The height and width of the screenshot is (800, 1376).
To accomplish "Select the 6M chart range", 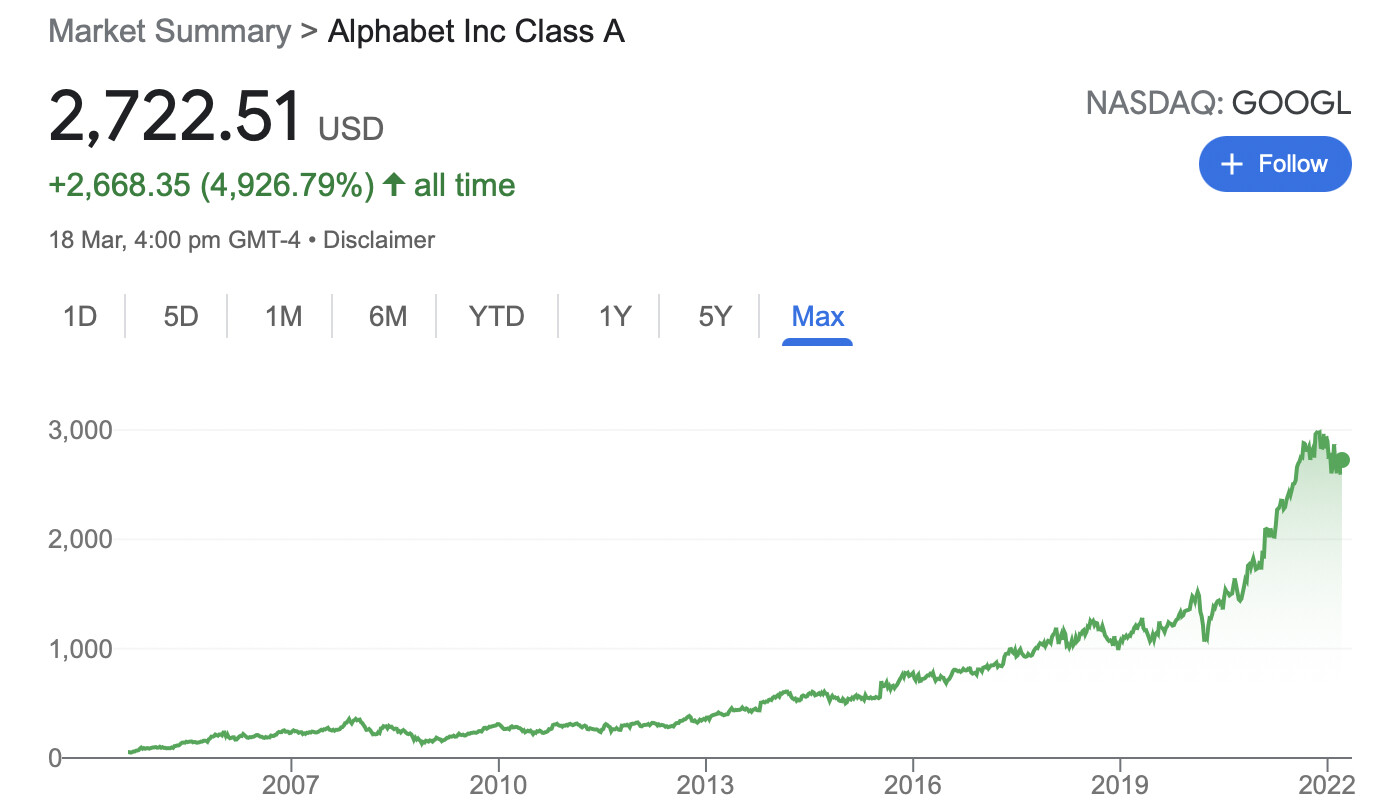I will (388, 317).
